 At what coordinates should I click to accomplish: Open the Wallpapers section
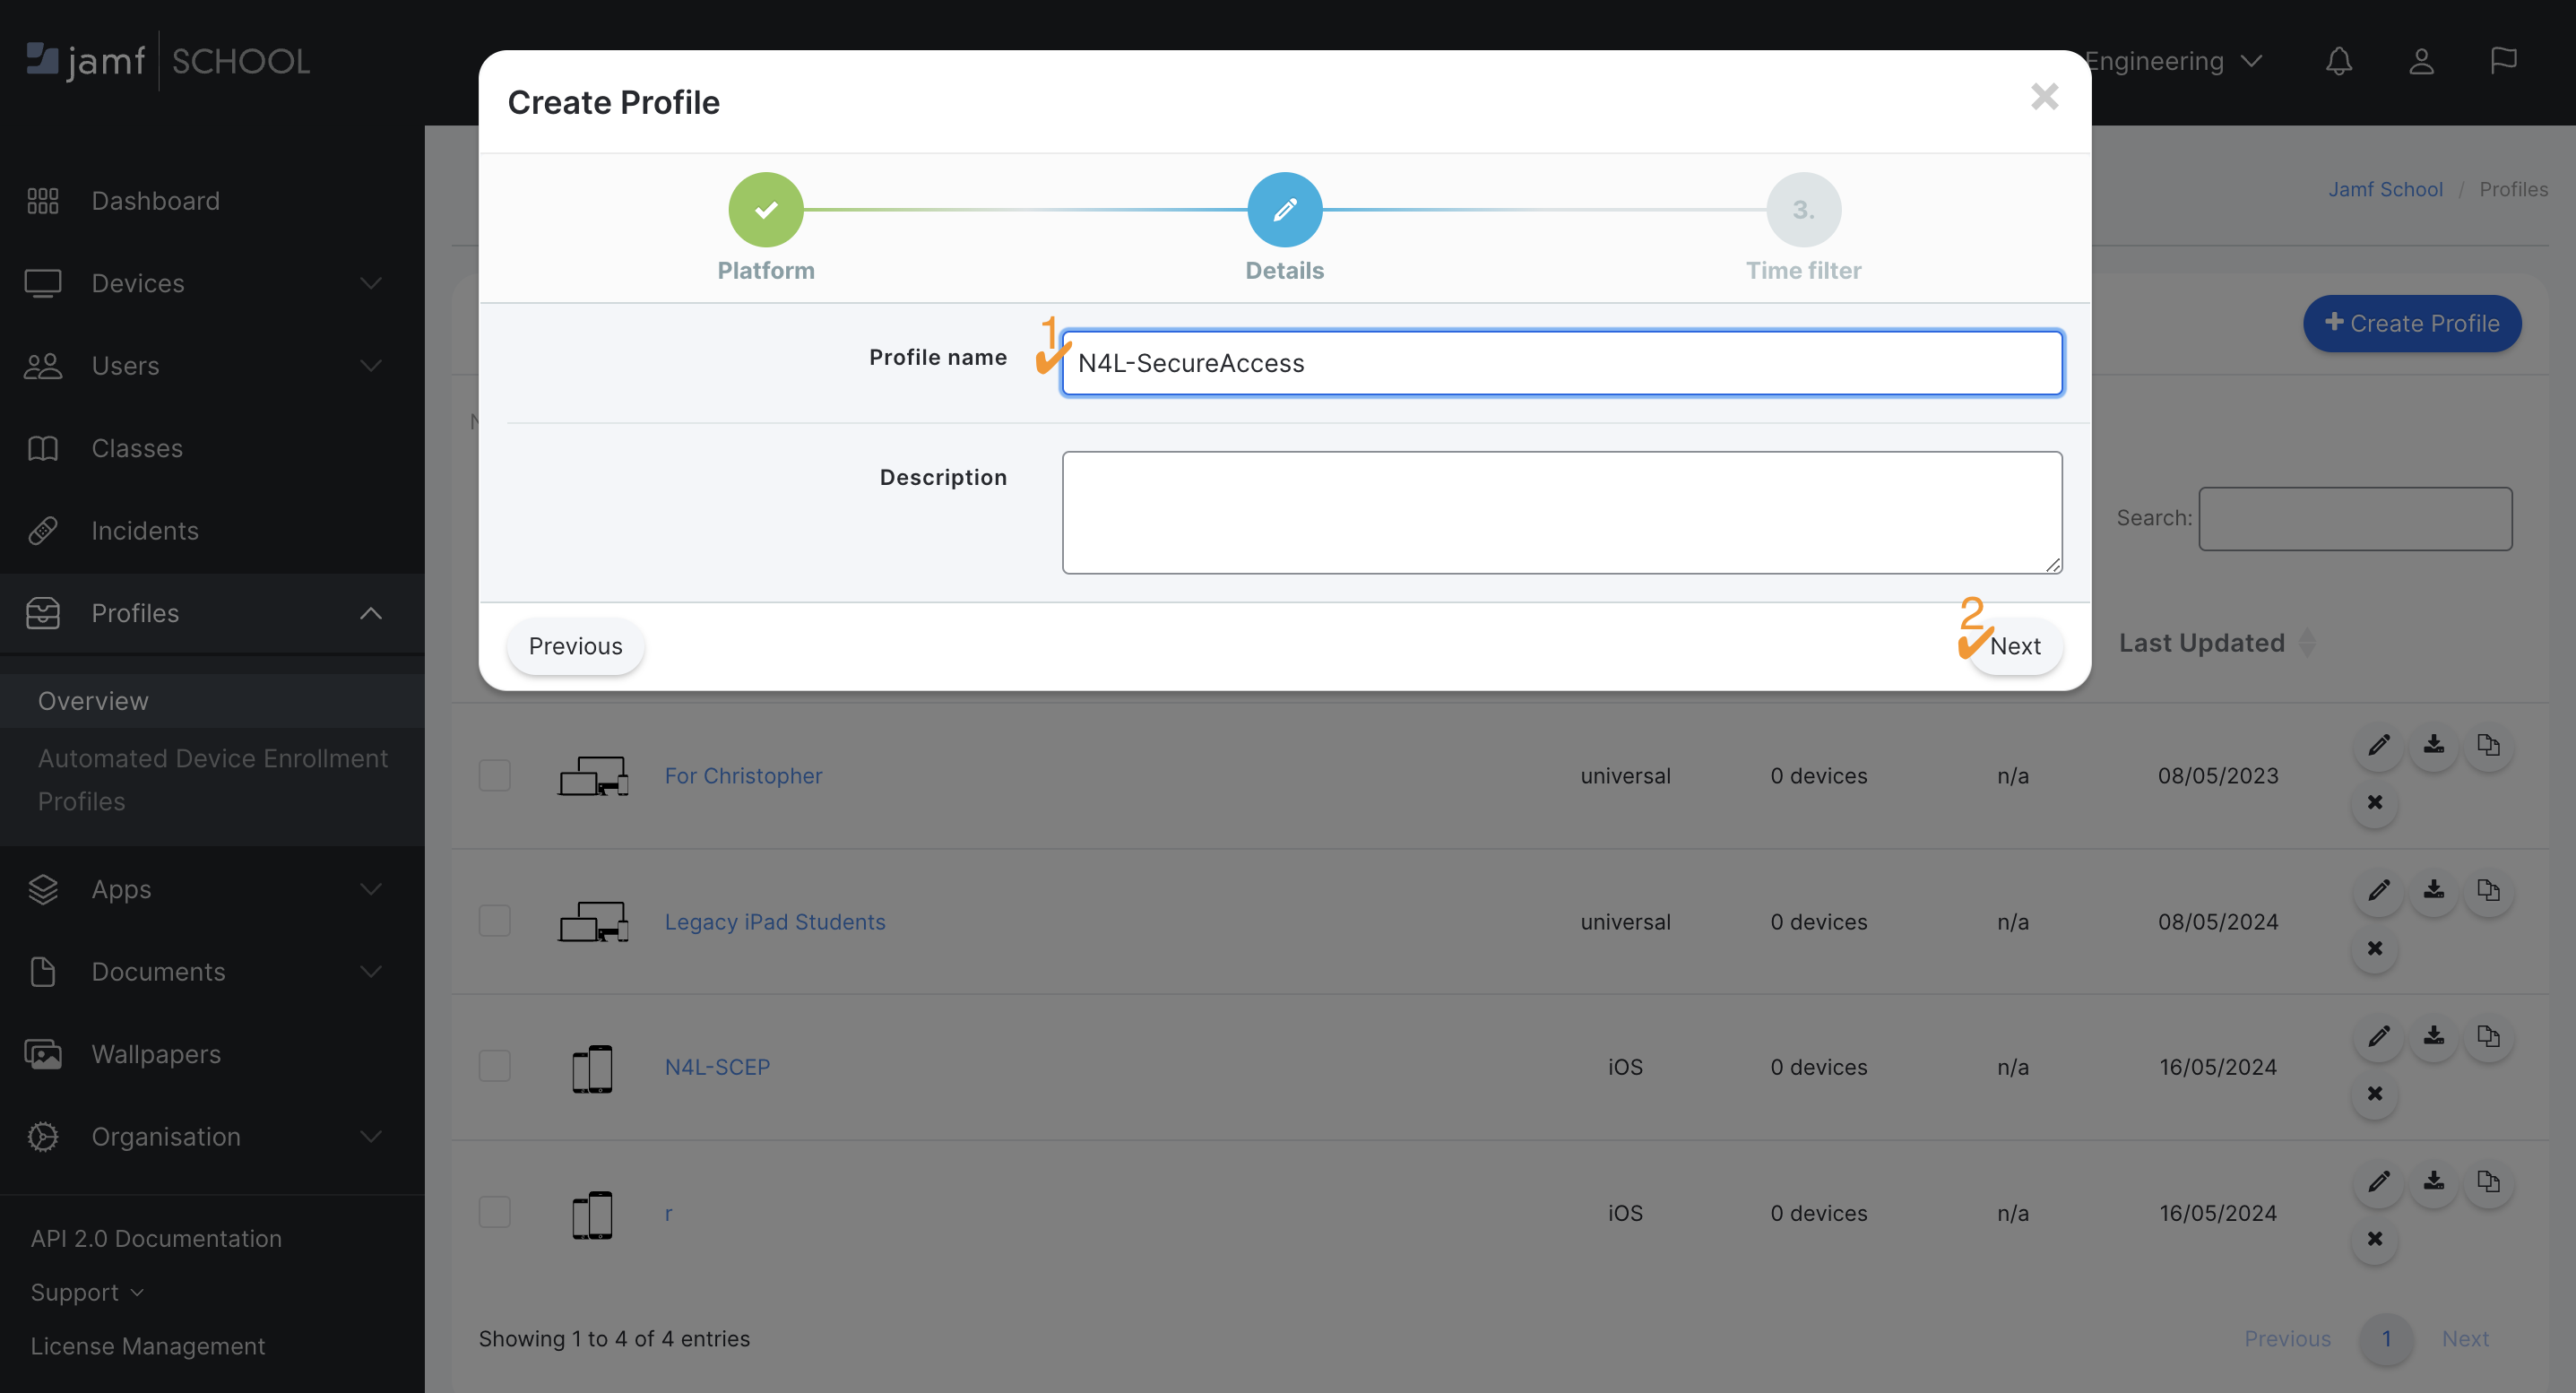[156, 1054]
